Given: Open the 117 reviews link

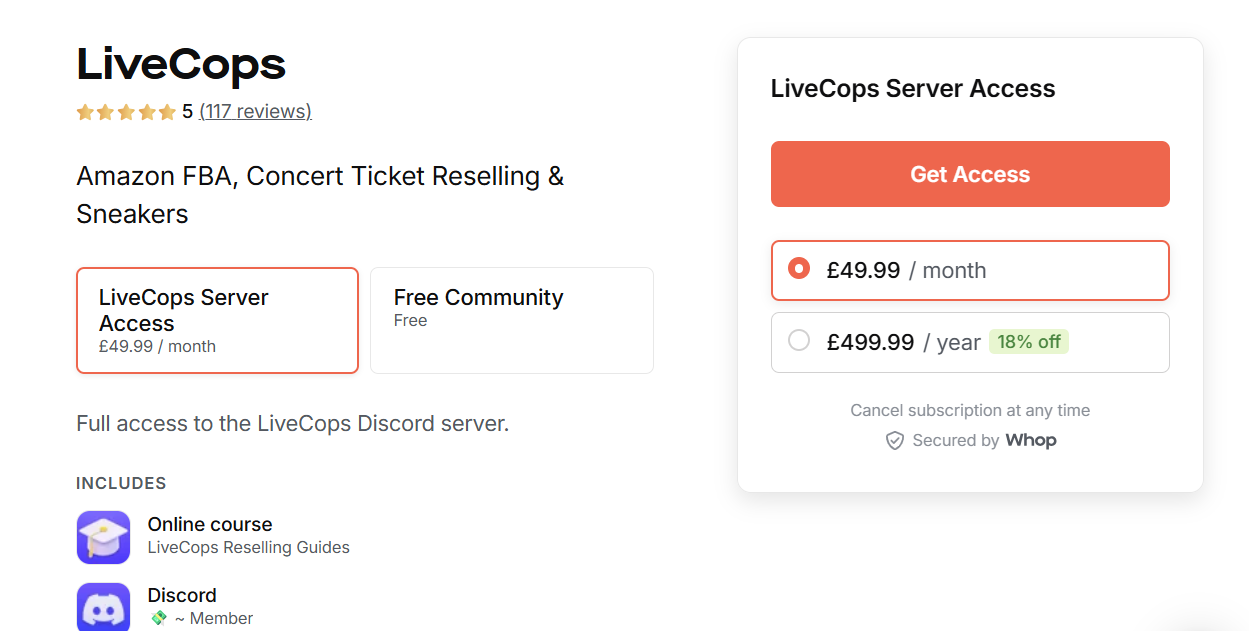Looking at the screenshot, I should click(x=256, y=111).
